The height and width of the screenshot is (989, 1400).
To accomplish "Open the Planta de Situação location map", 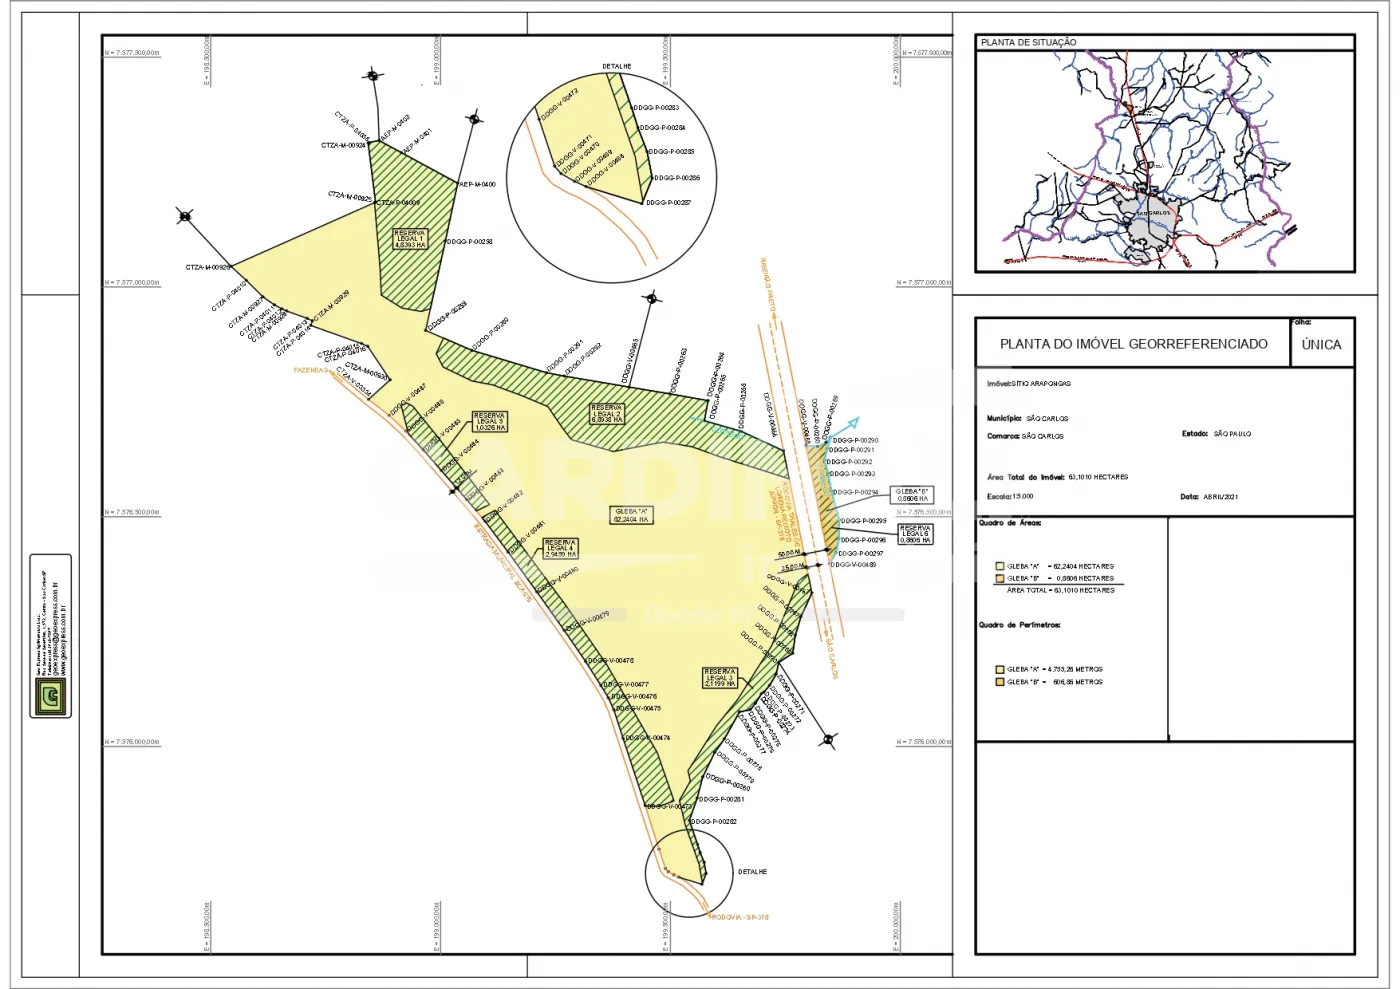I will pyautogui.click(x=1165, y=160).
